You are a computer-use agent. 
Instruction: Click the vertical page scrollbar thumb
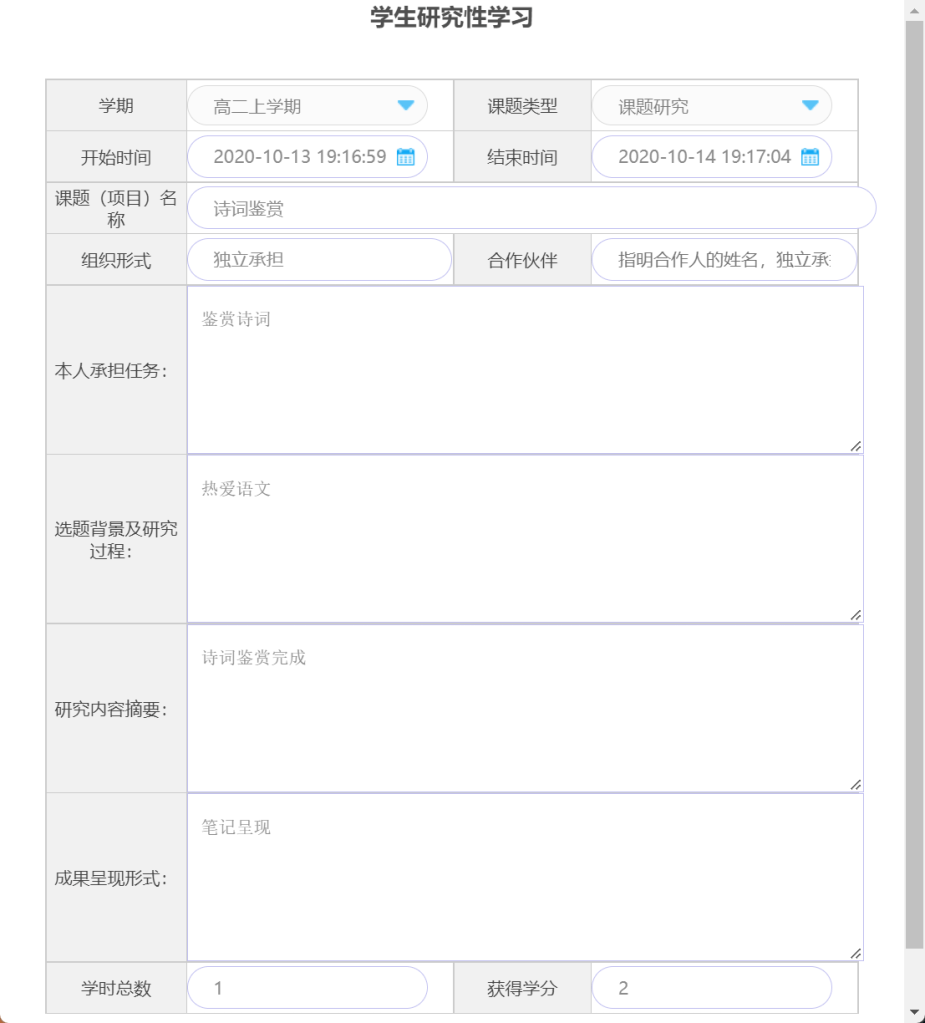(914, 480)
